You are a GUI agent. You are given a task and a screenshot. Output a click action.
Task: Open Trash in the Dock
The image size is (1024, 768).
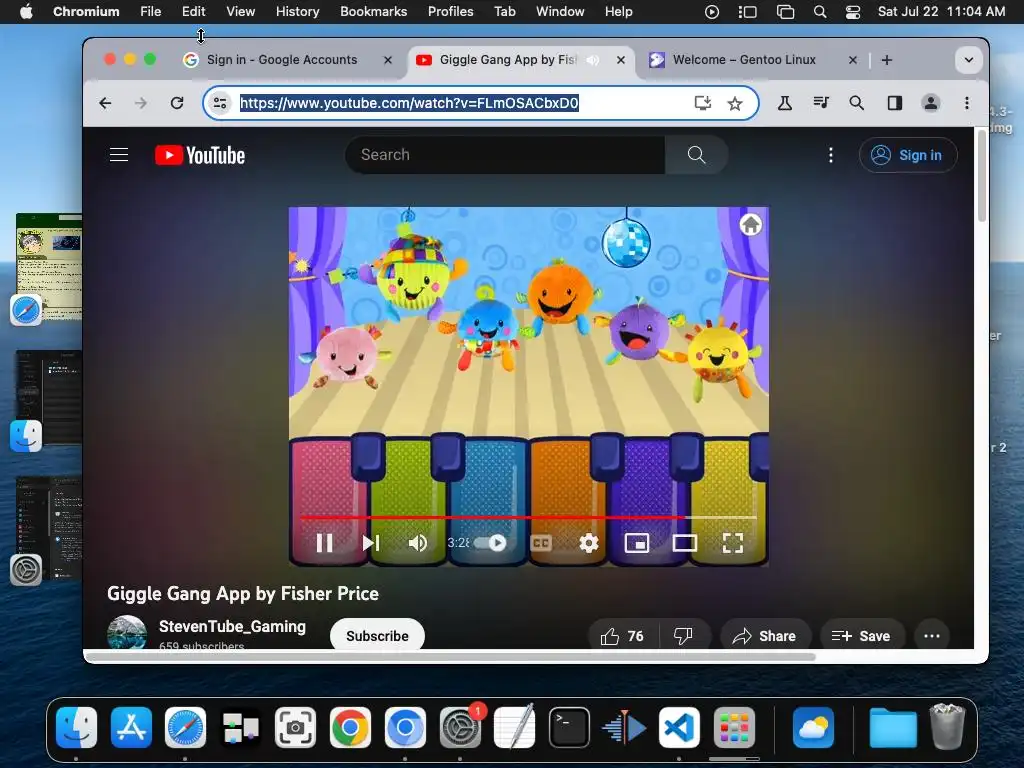tap(947, 727)
